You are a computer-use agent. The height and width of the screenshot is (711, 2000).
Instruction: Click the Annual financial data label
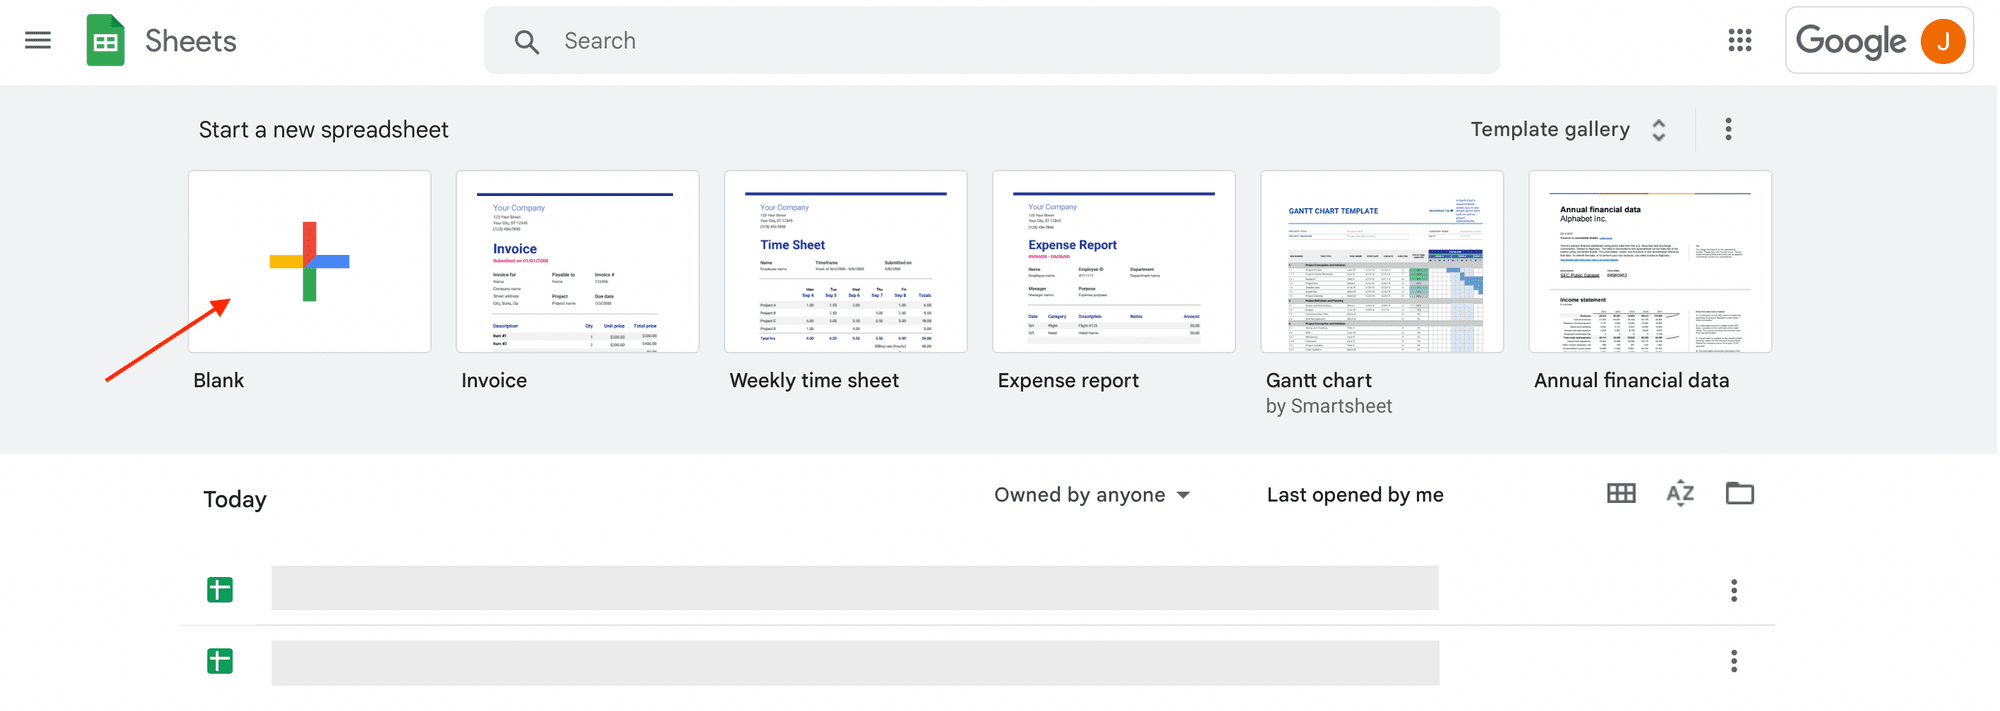[1631, 380]
